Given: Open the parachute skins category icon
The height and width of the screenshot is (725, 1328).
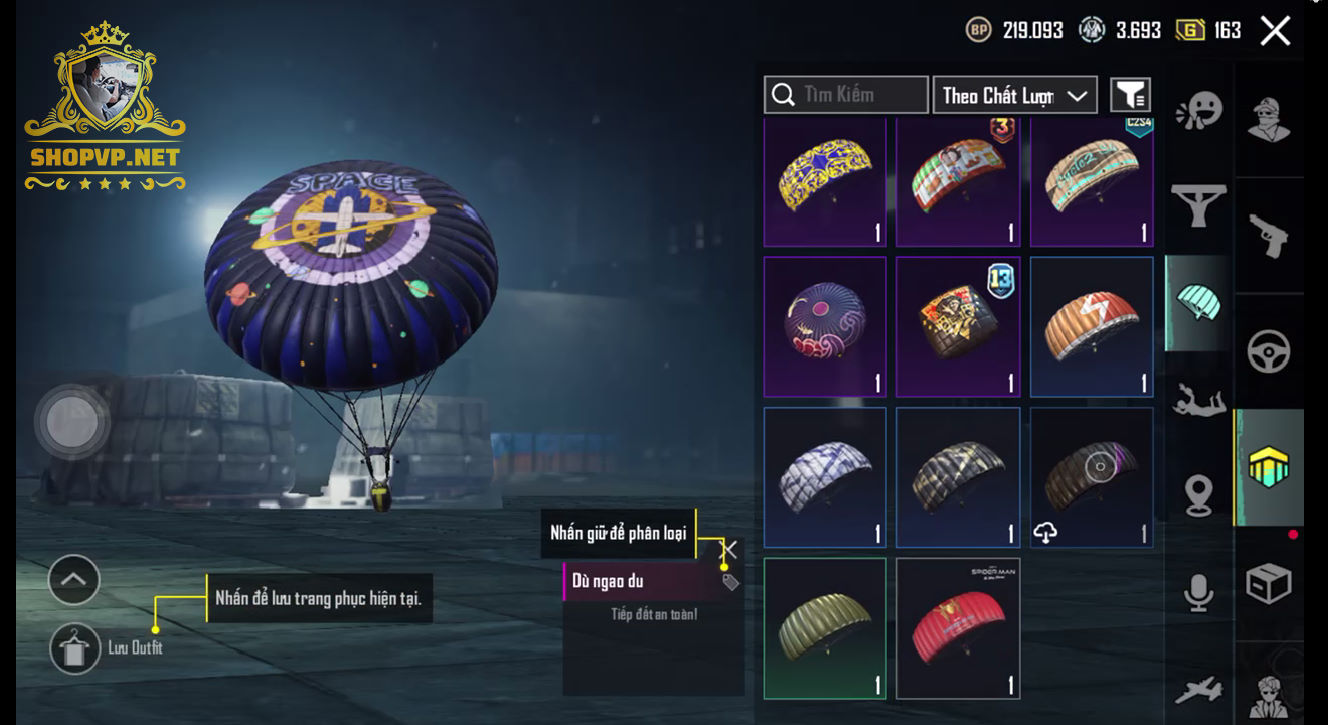Looking at the screenshot, I should point(1199,303).
